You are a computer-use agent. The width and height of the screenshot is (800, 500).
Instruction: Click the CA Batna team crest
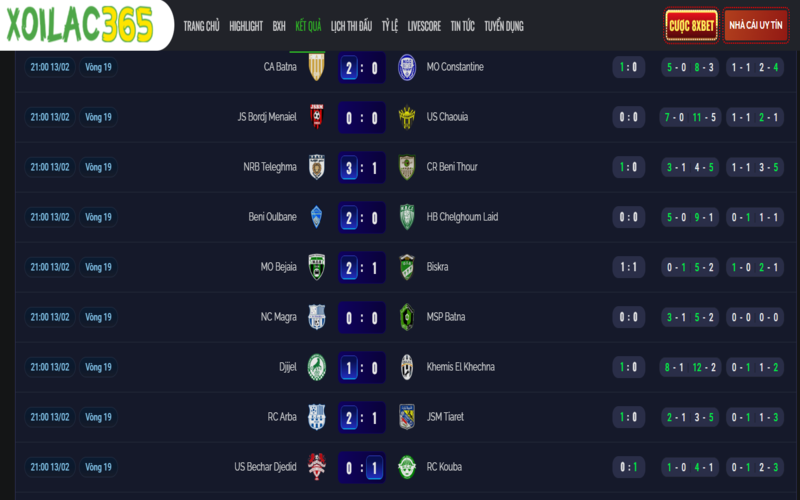(x=316, y=67)
